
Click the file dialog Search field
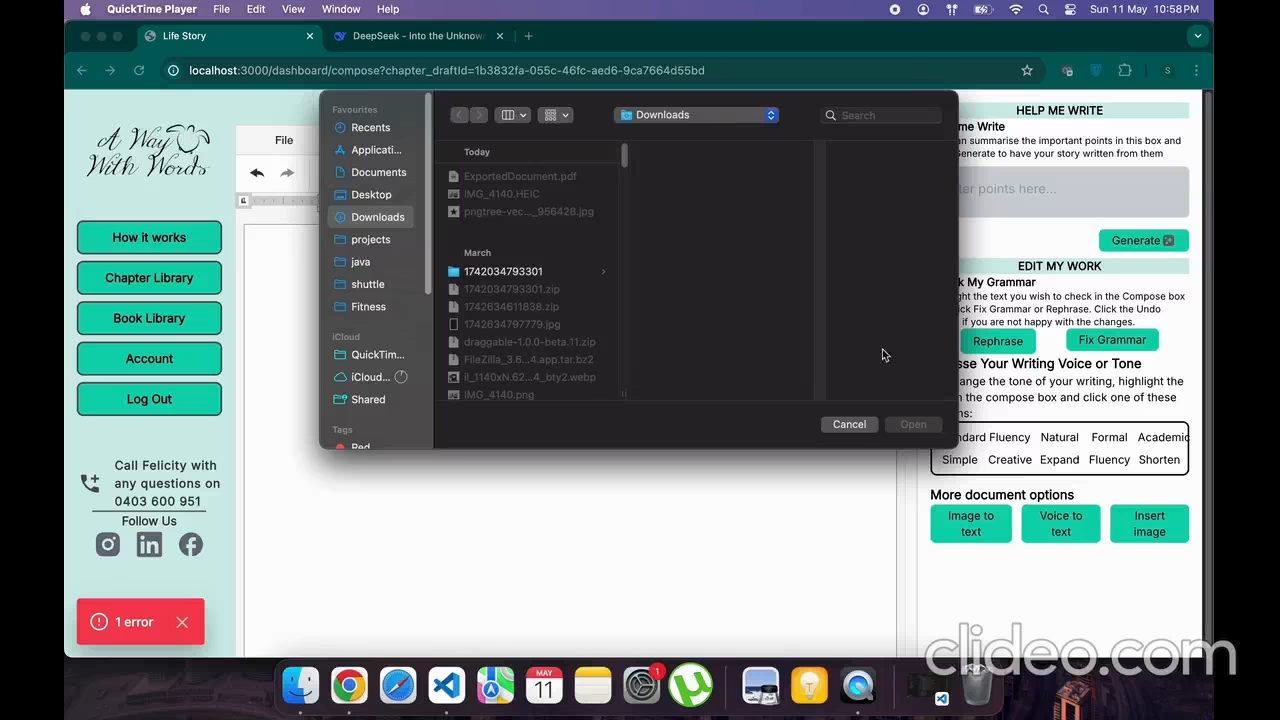(888, 115)
